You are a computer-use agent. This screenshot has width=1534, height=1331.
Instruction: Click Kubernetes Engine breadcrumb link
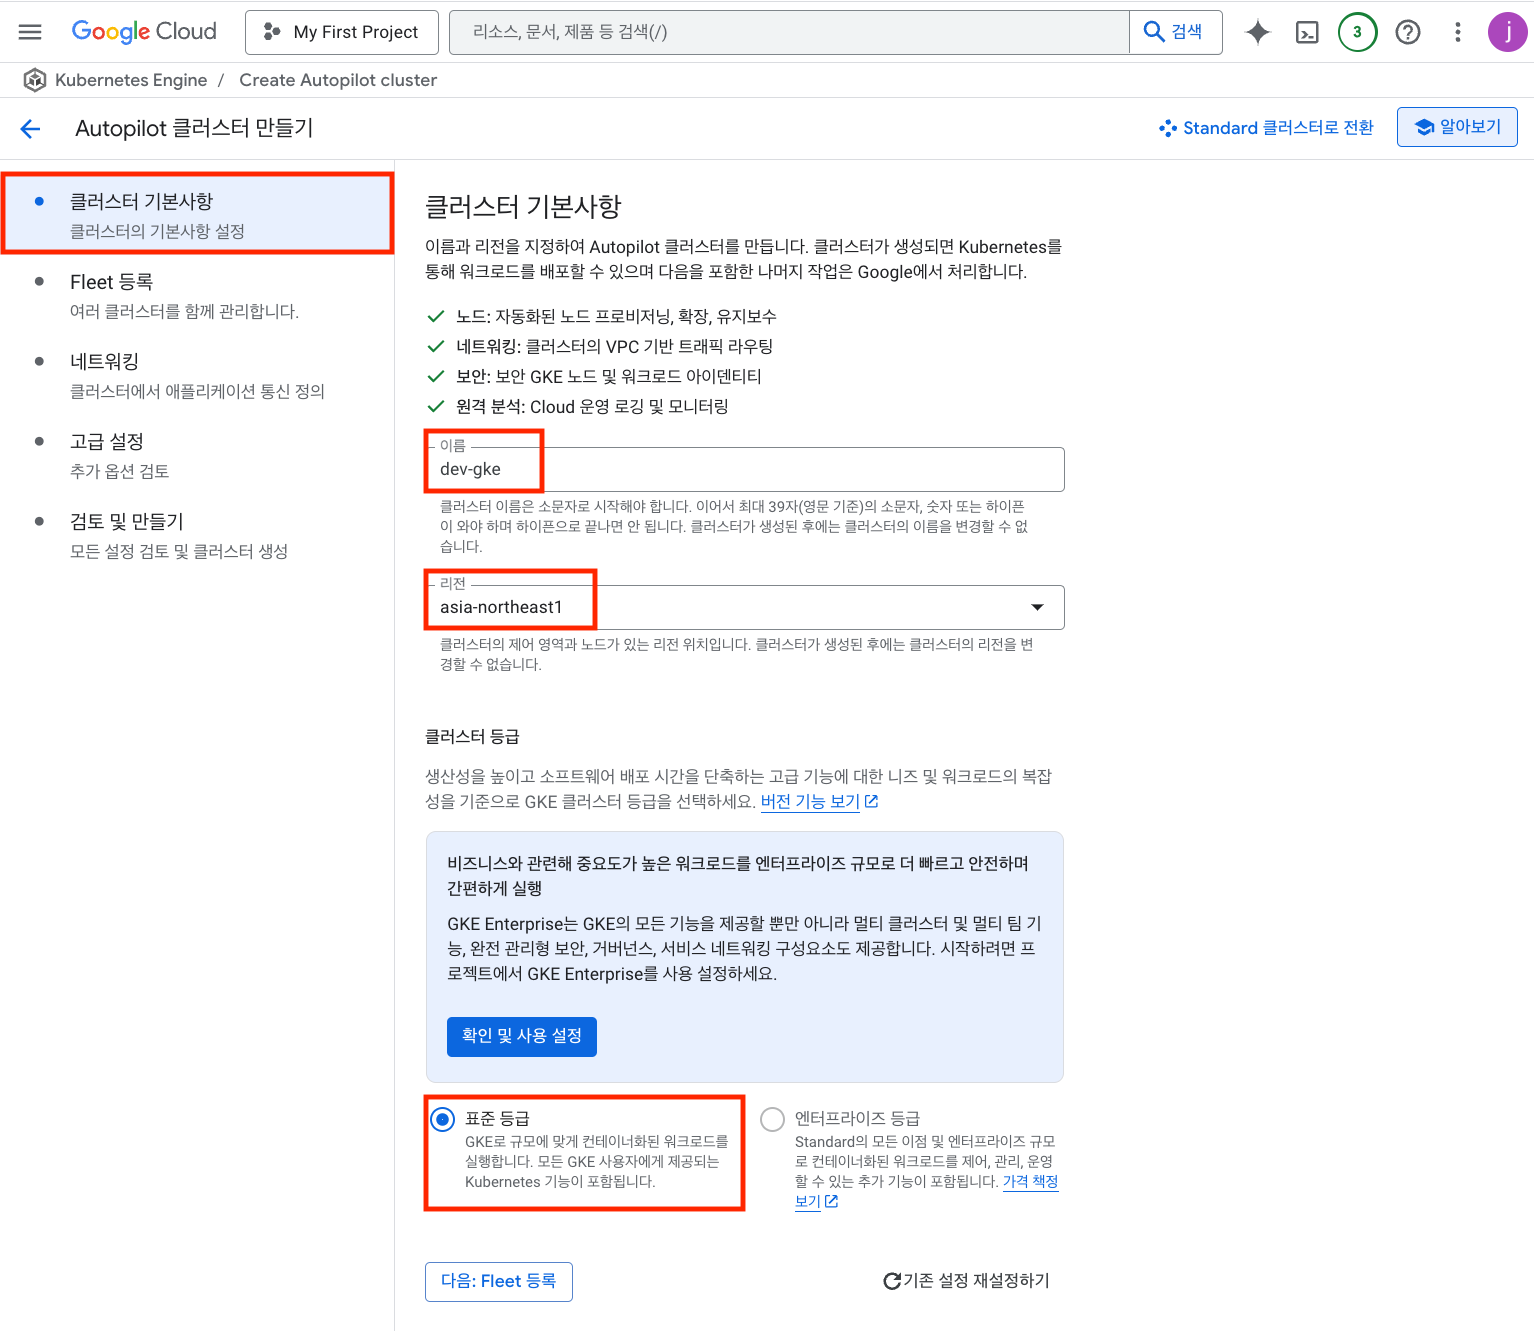click(131, 80)
